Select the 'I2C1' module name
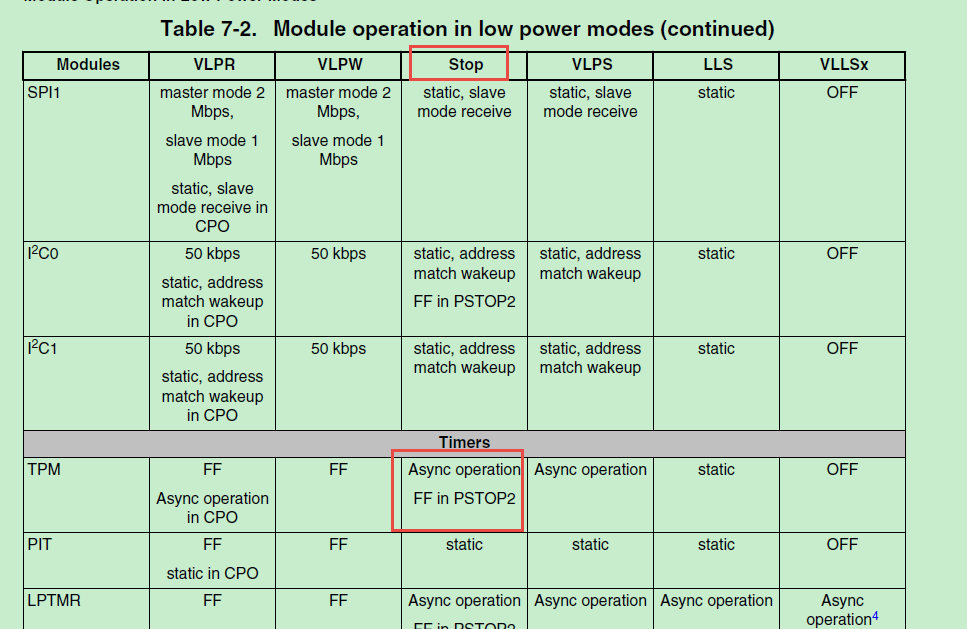The width and height of the screenshot is (967, 629). pos(42,348)
